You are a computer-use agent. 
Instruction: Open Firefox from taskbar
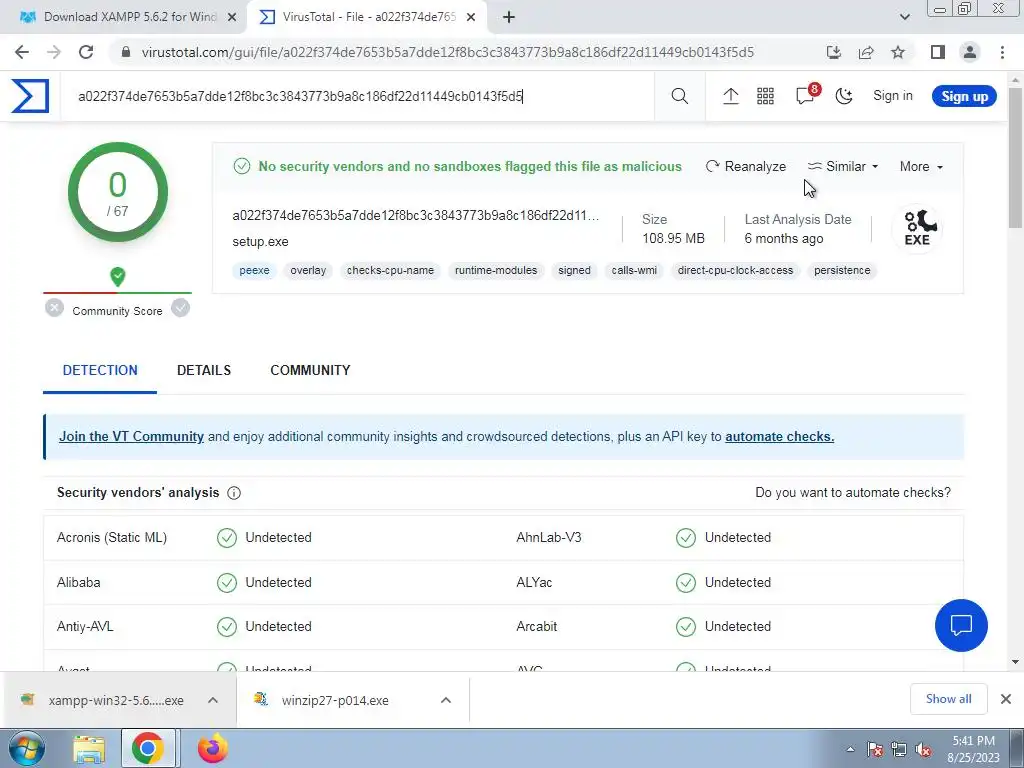pos(212,748)
